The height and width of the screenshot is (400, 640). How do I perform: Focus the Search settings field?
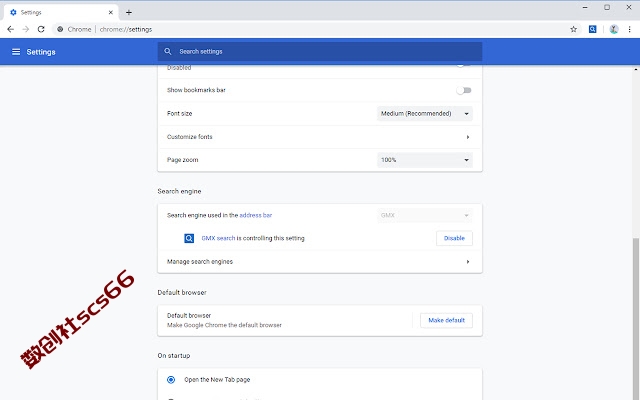320,51
